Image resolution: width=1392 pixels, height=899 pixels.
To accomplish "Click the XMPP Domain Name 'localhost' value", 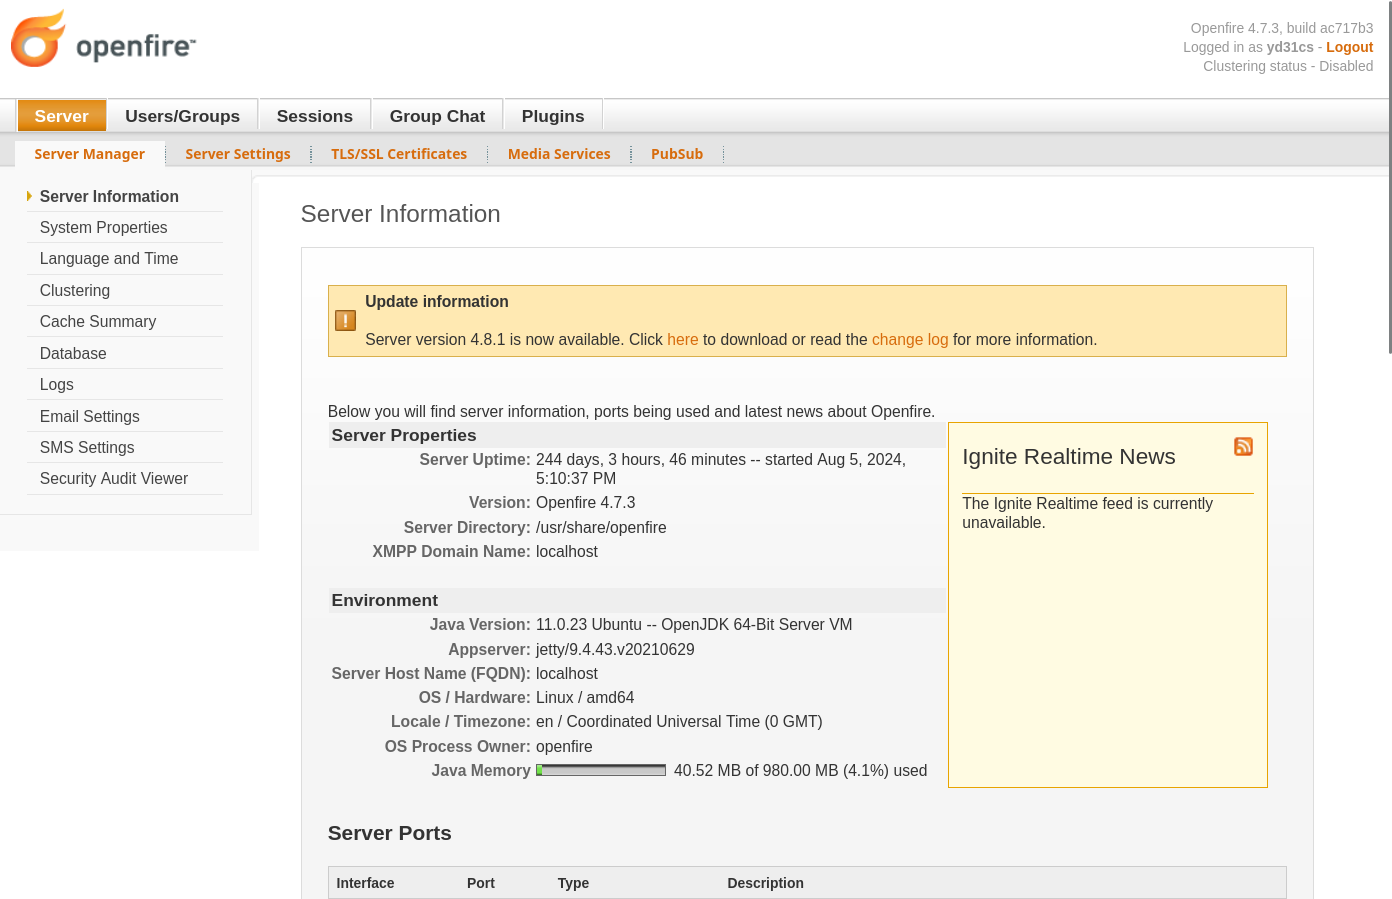I will pos(567,552).
